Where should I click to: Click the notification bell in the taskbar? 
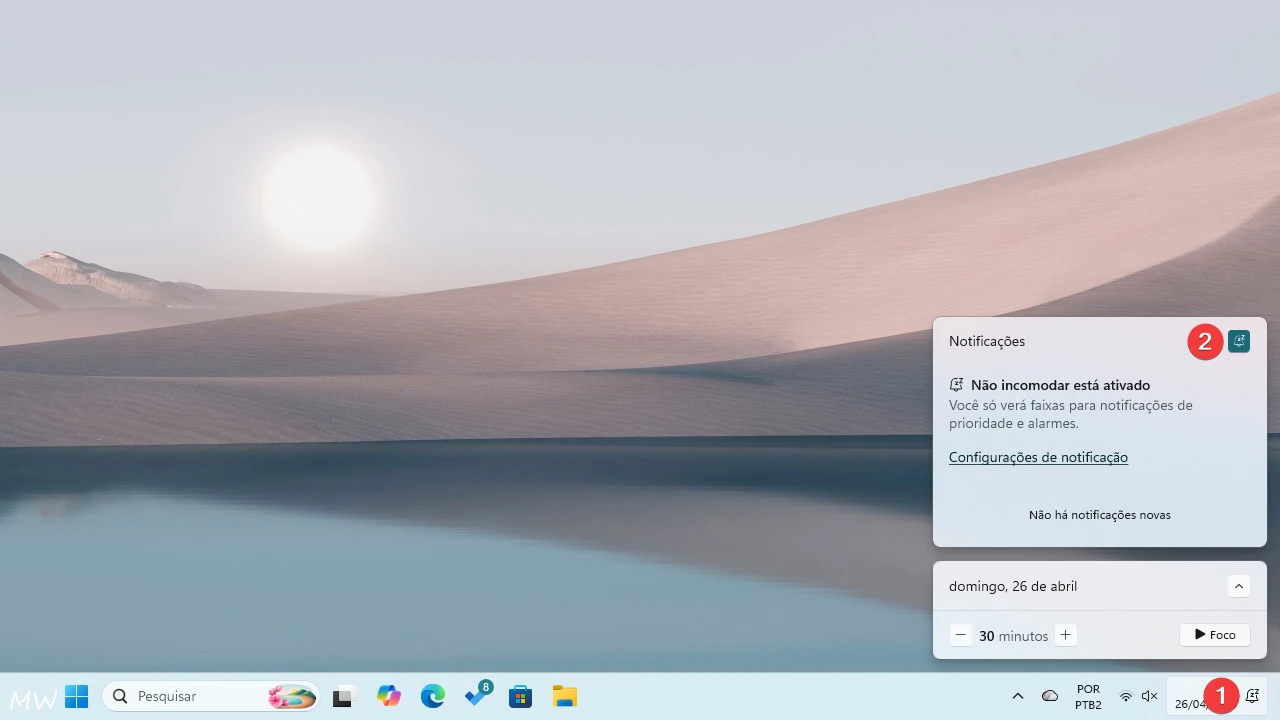click(1252, 696)
